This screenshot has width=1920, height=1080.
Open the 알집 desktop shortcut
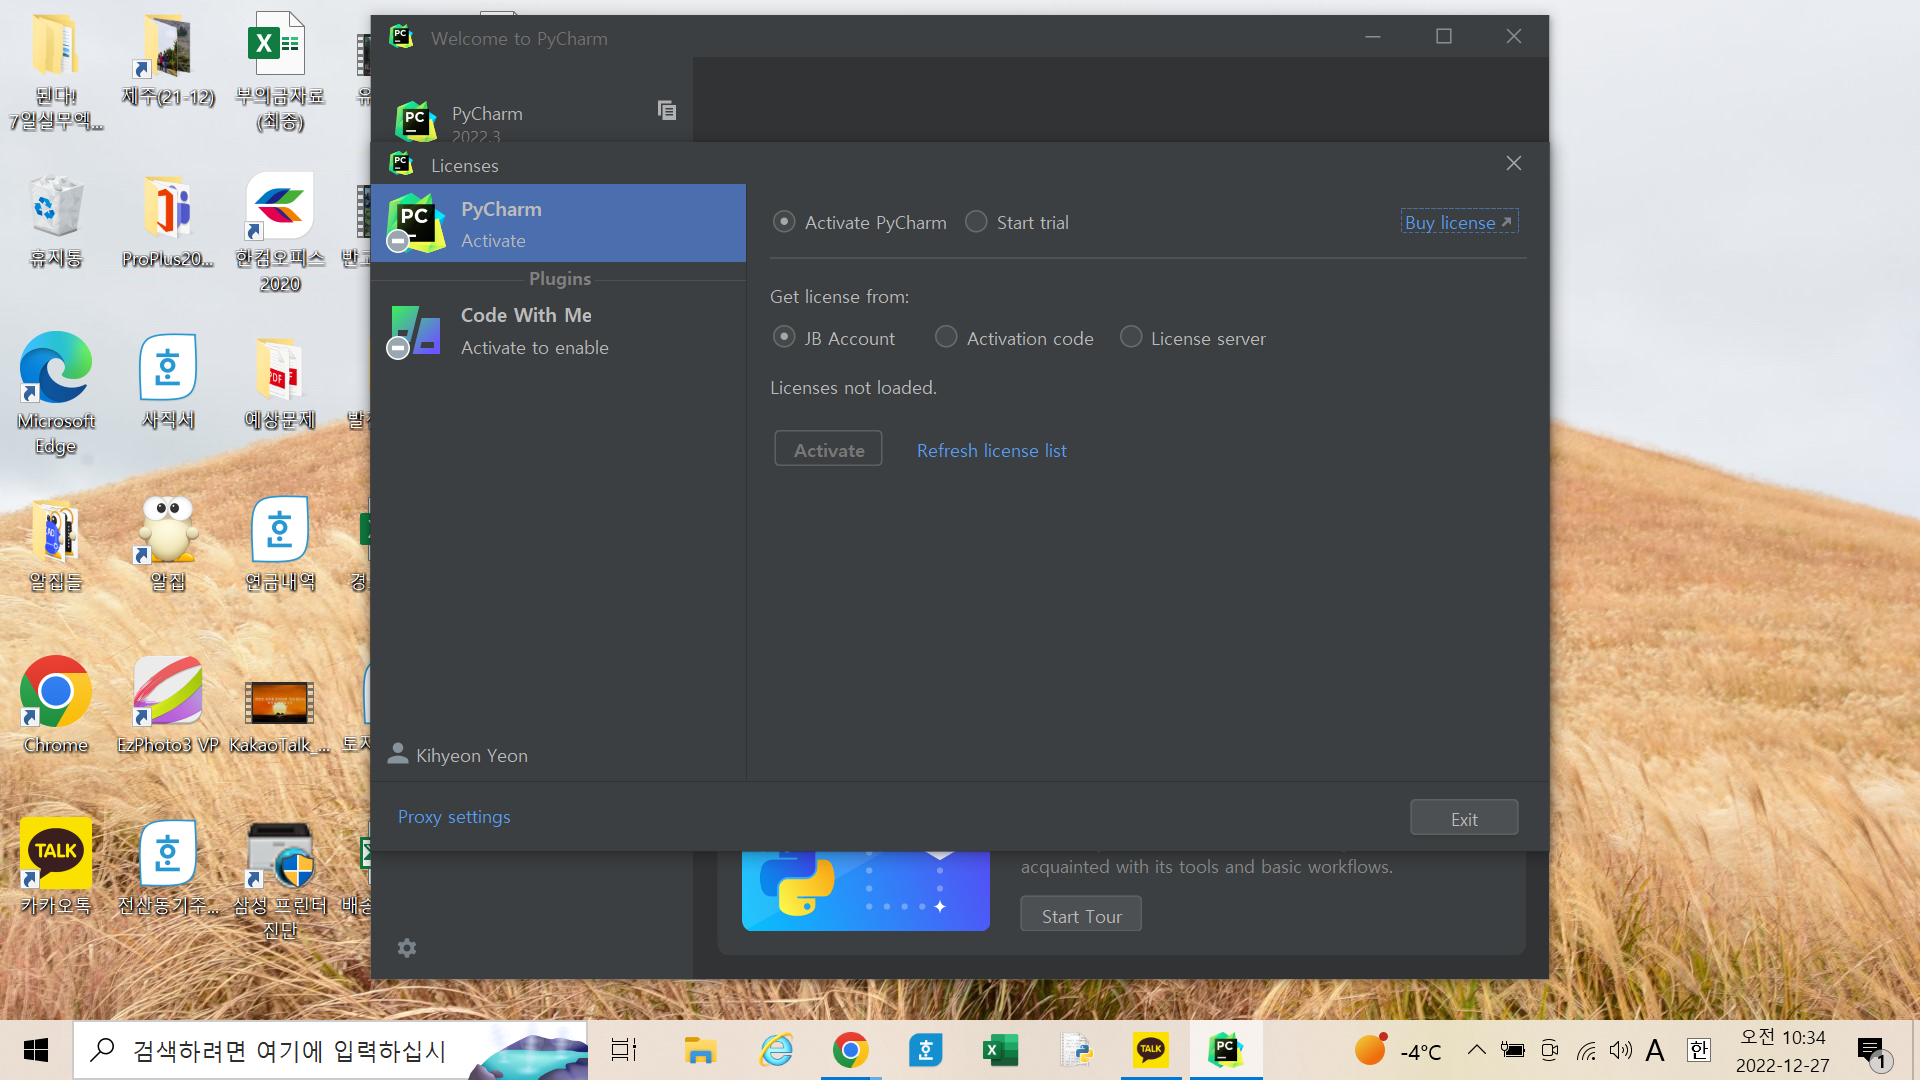[x=168, y=544]
